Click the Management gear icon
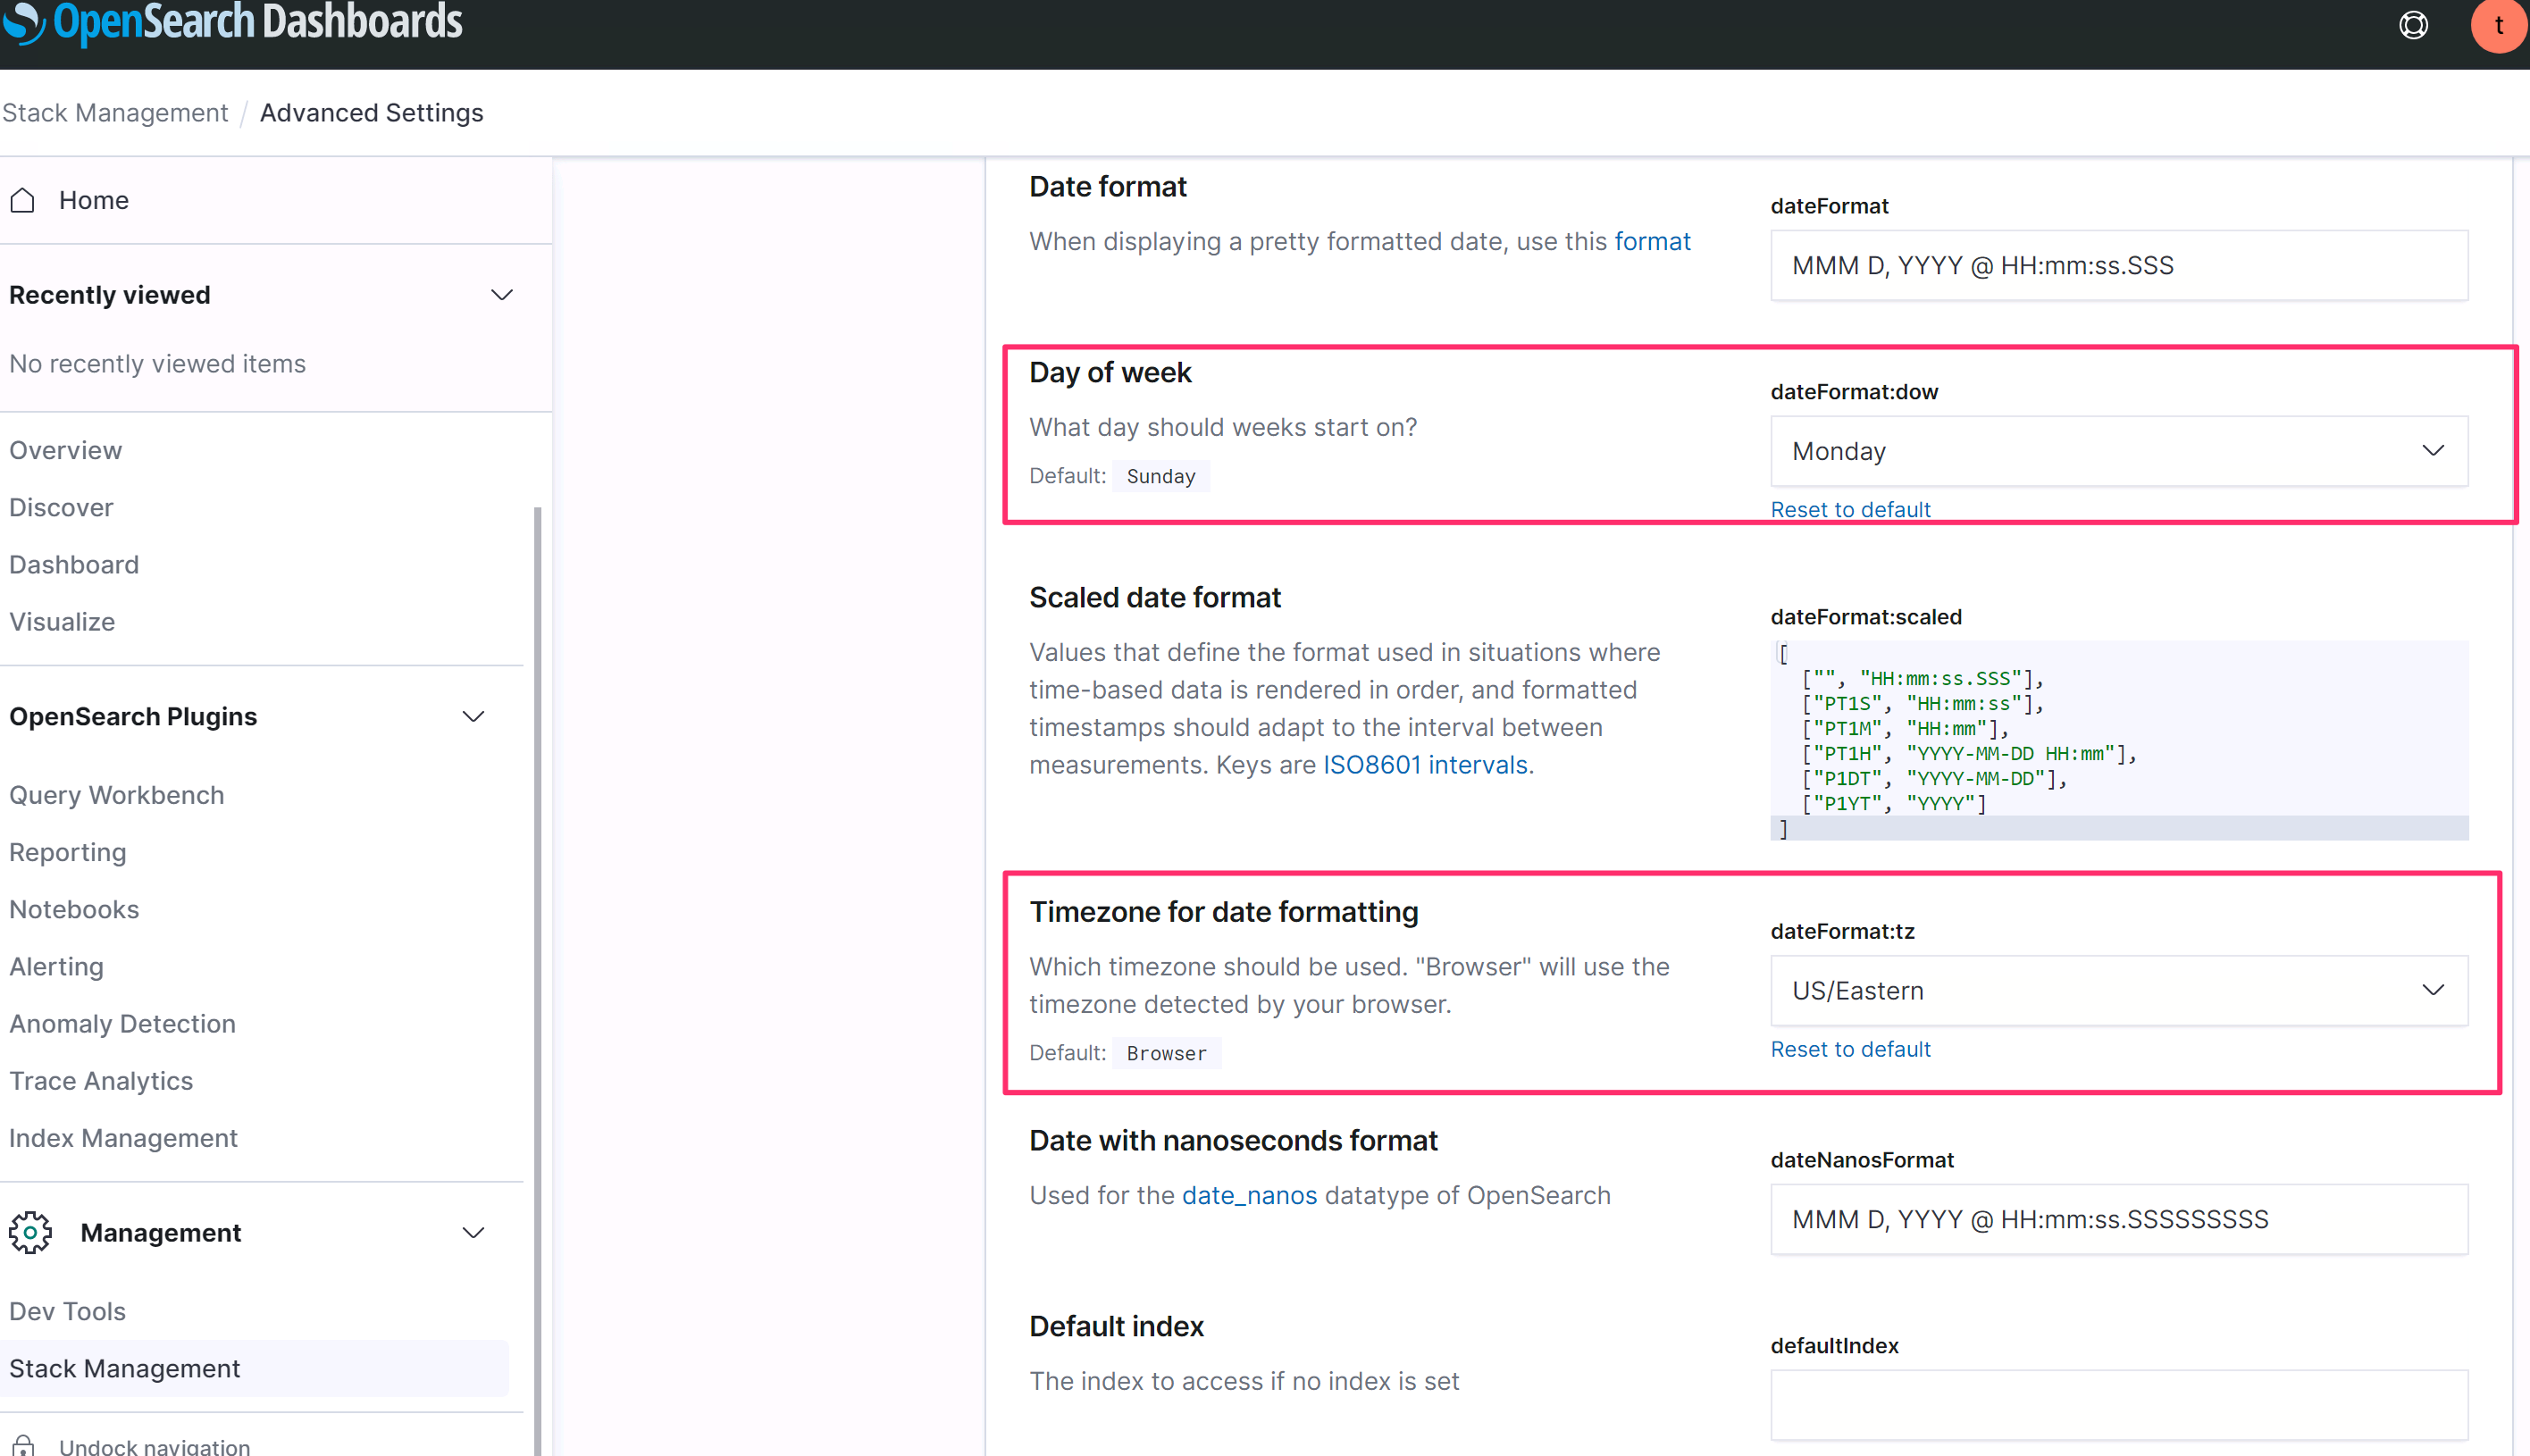Viewport: 2530px width, 1456px height. click(30, 1232)
